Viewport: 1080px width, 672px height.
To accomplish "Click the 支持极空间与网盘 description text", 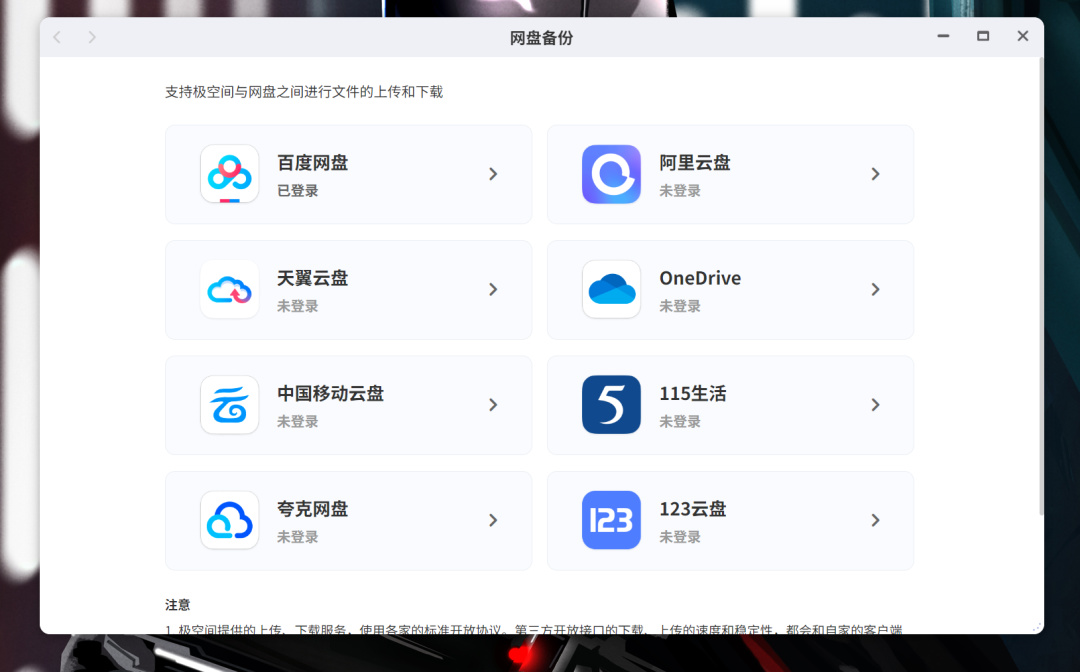I will coord(304,92).
